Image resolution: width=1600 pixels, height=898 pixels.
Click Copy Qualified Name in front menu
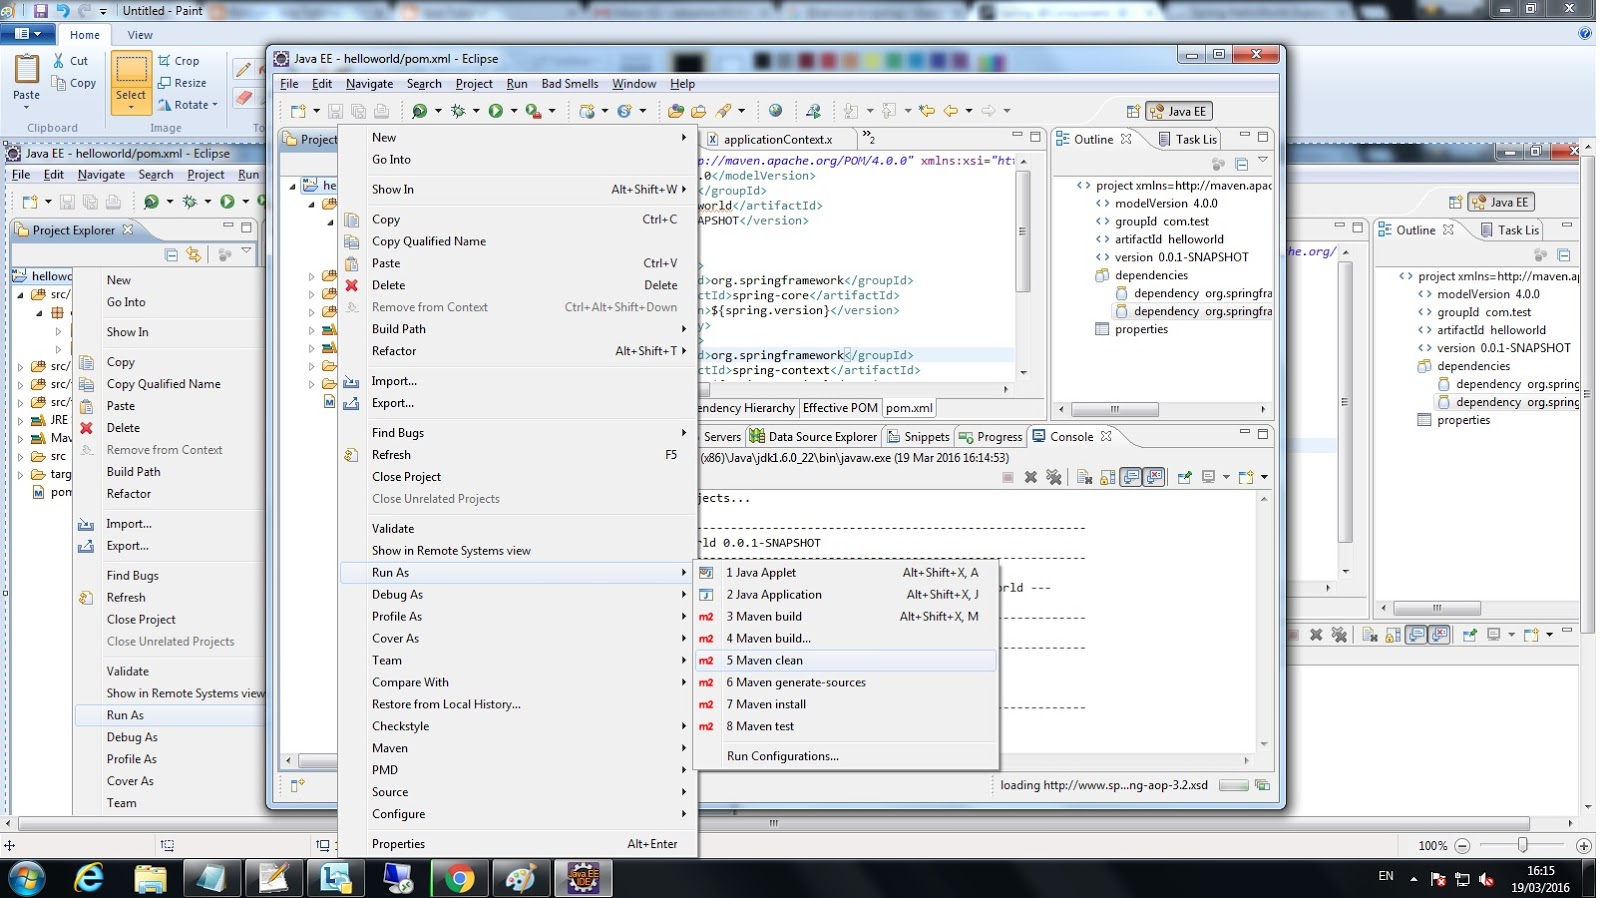(x=517, y=241)
